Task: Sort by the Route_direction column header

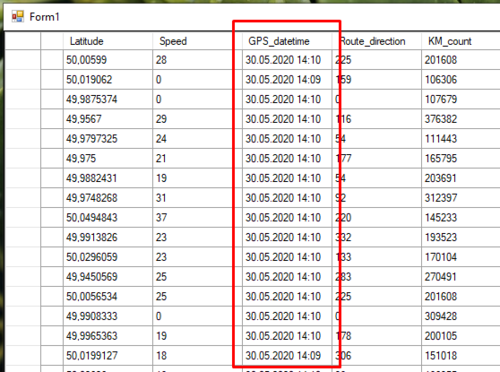Action: pos(377,41)
